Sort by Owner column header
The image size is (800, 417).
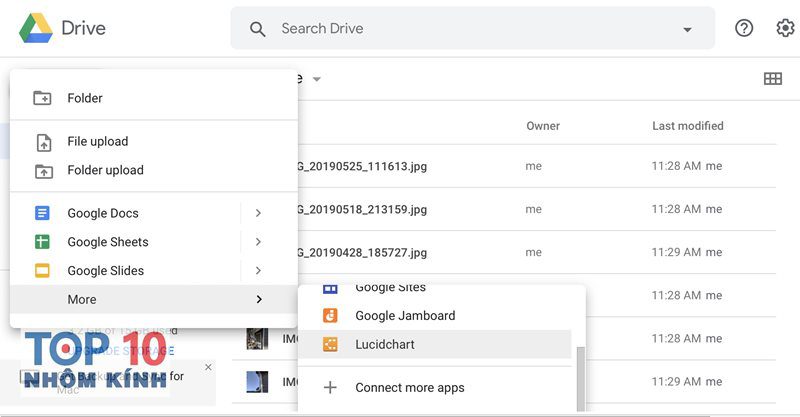(x=543, y=126)
